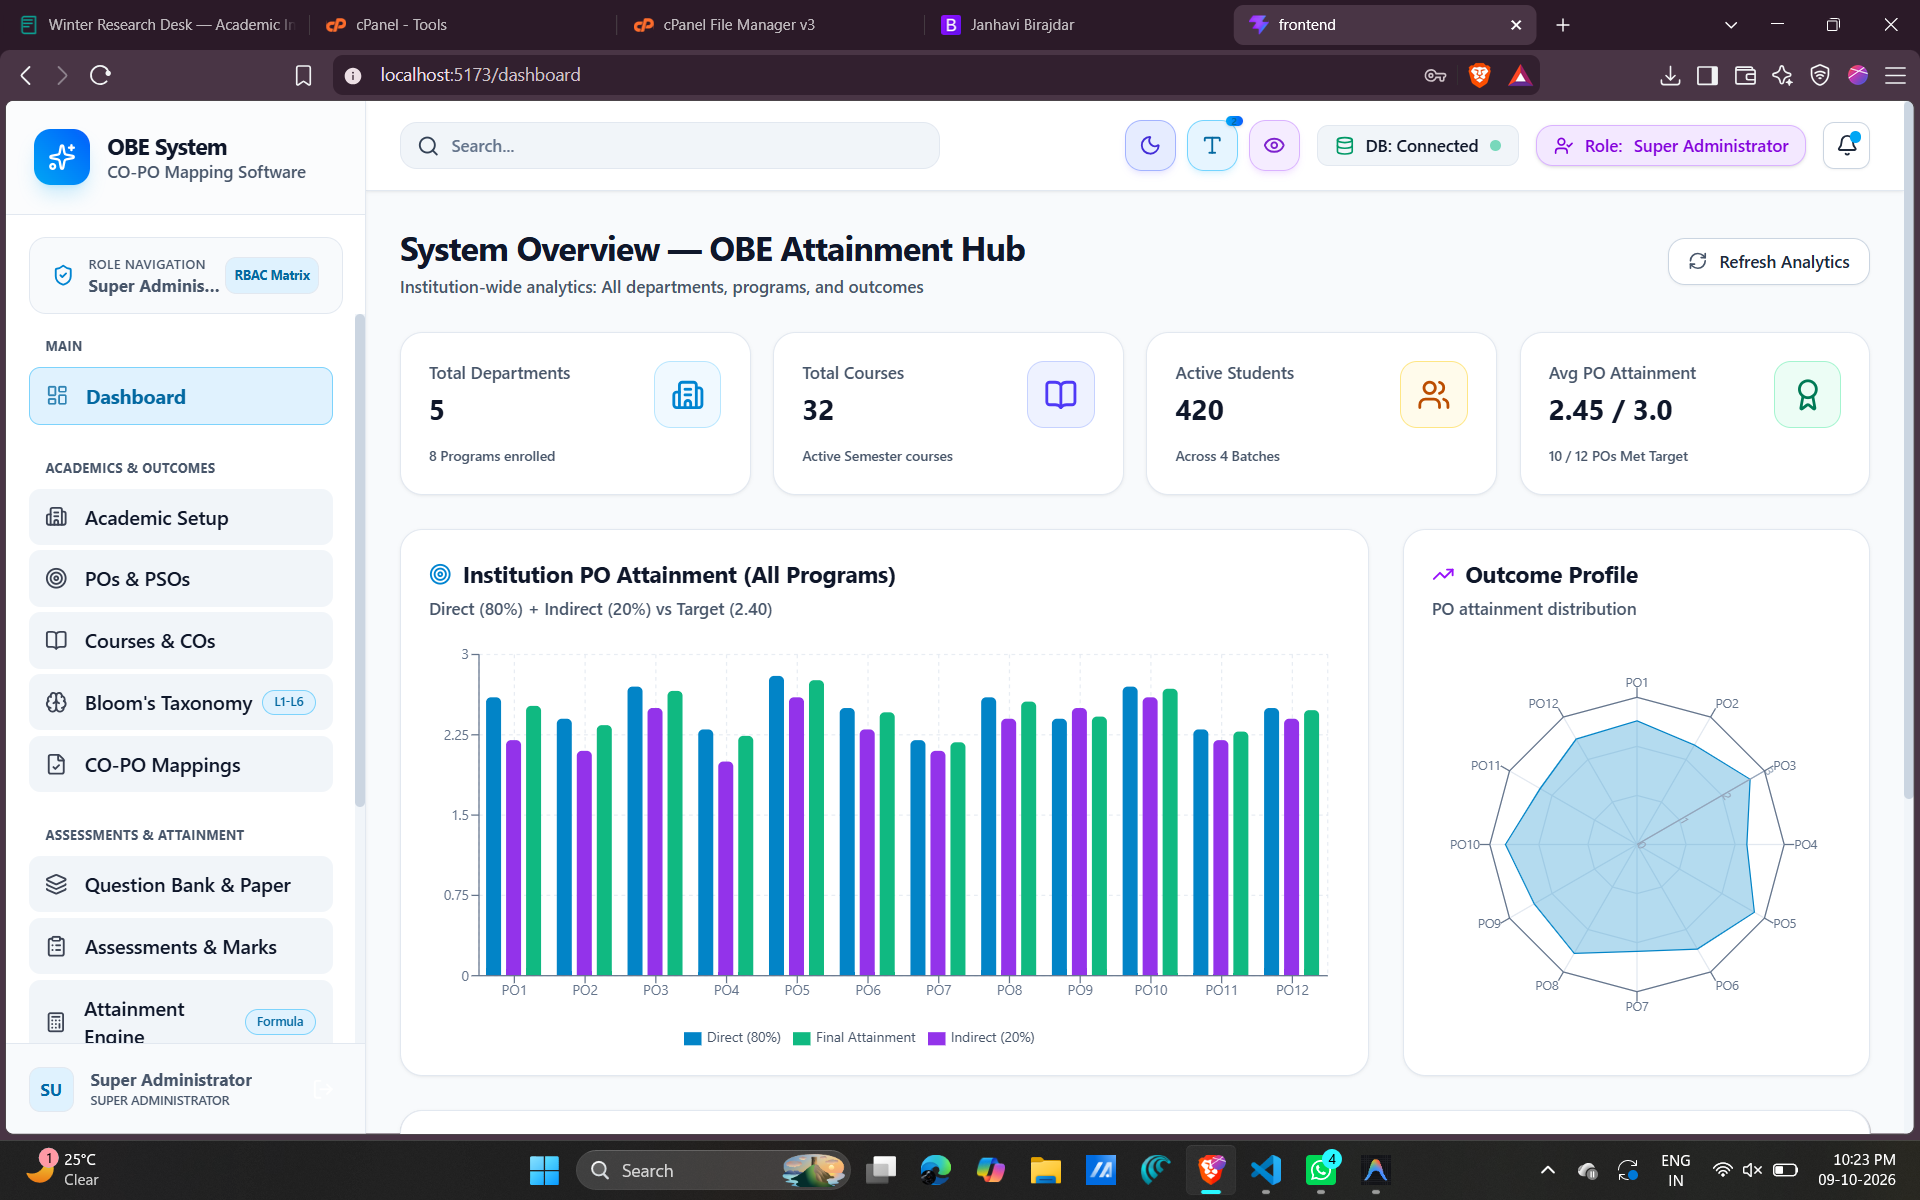Open the Leo AI sparkle icon
This screenshot has height=1200, width=1920.
tap(1782, 75)
